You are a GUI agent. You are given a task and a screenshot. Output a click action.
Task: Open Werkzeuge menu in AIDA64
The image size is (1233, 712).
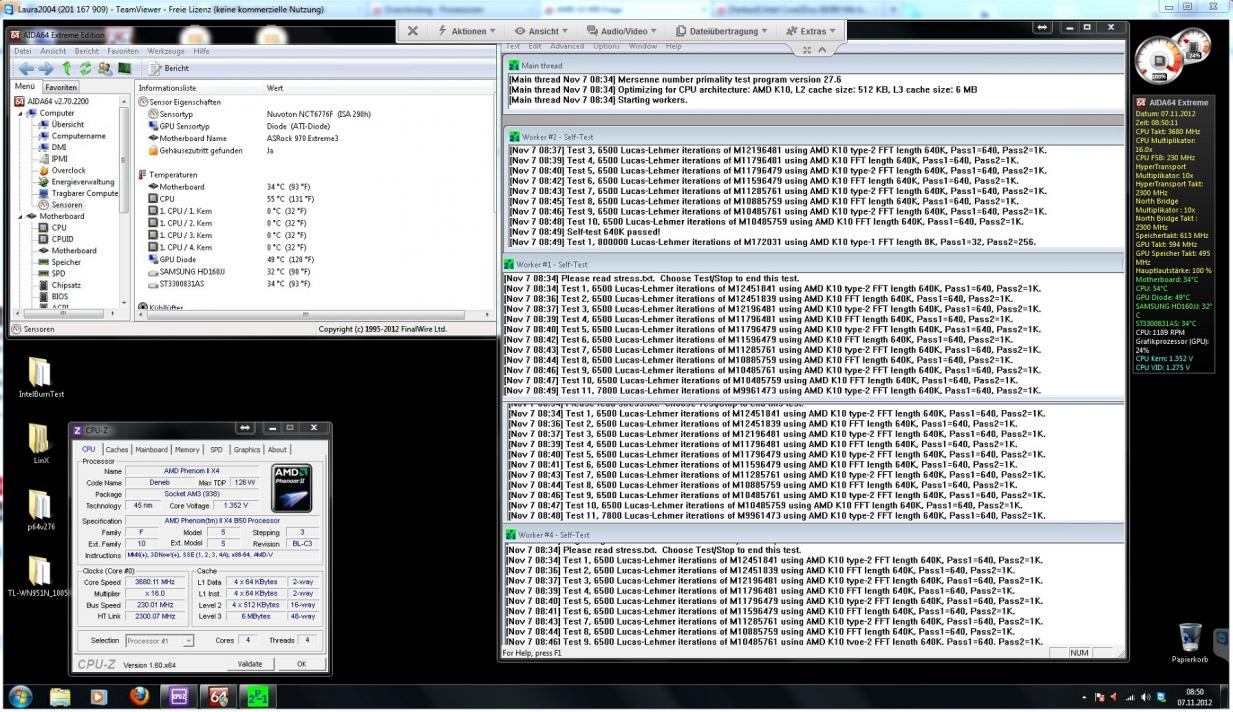[x=167, y=50]
